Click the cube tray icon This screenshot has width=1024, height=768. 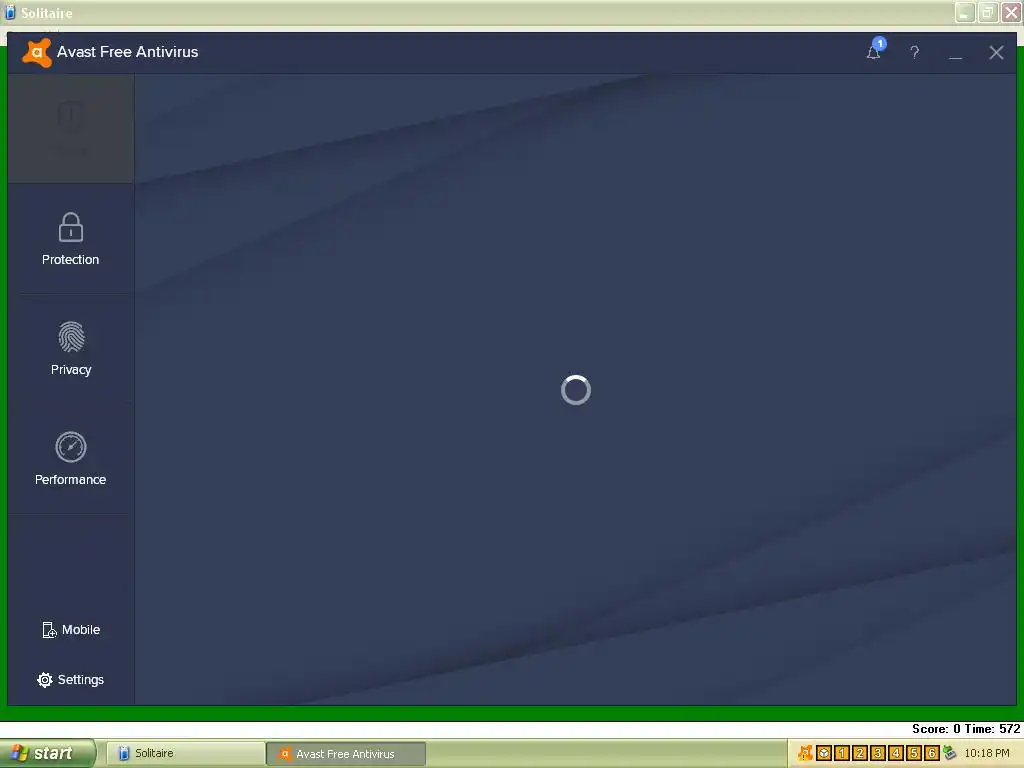pyautogui.click(x=824, y=753)
